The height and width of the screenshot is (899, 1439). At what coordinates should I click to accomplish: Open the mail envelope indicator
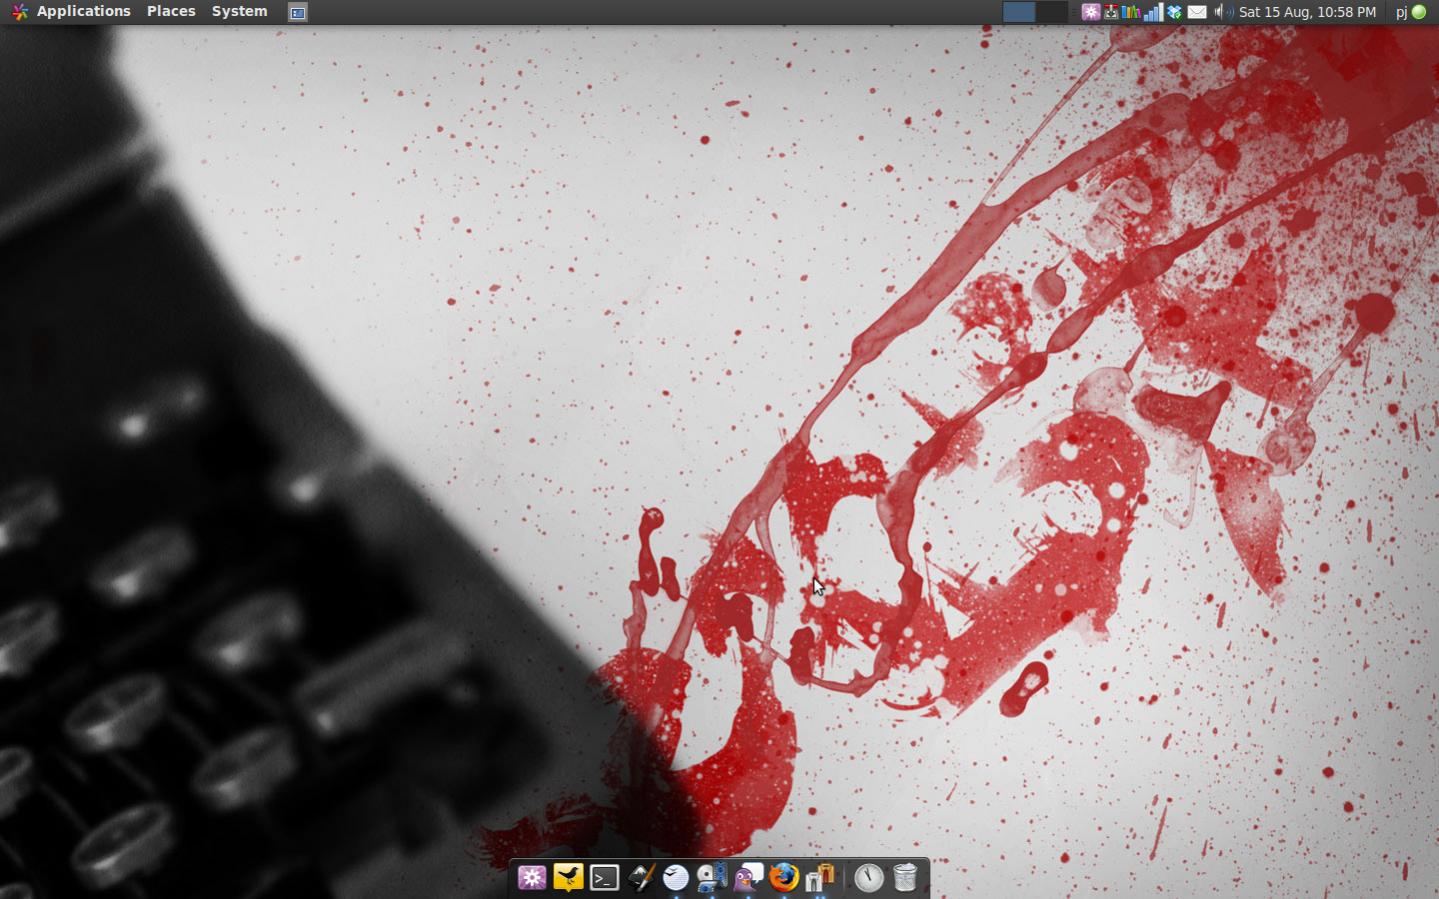pyautogui.click(x=1196, y=12)
